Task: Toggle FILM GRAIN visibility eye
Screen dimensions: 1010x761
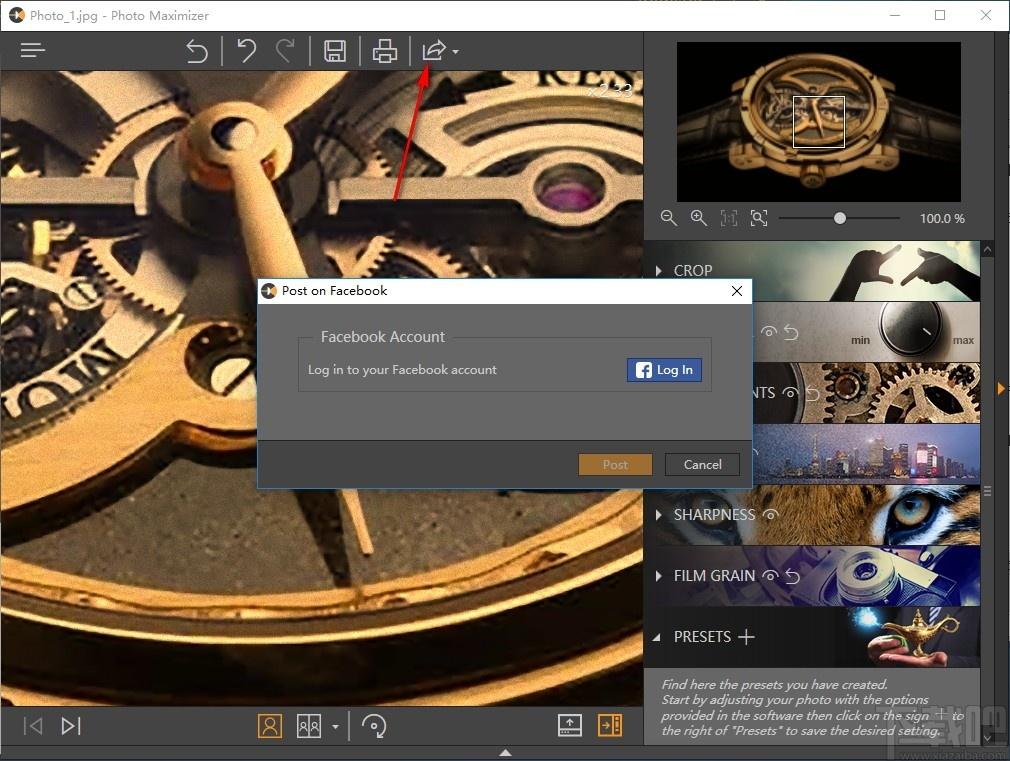Action: click(x=770, y=575)
